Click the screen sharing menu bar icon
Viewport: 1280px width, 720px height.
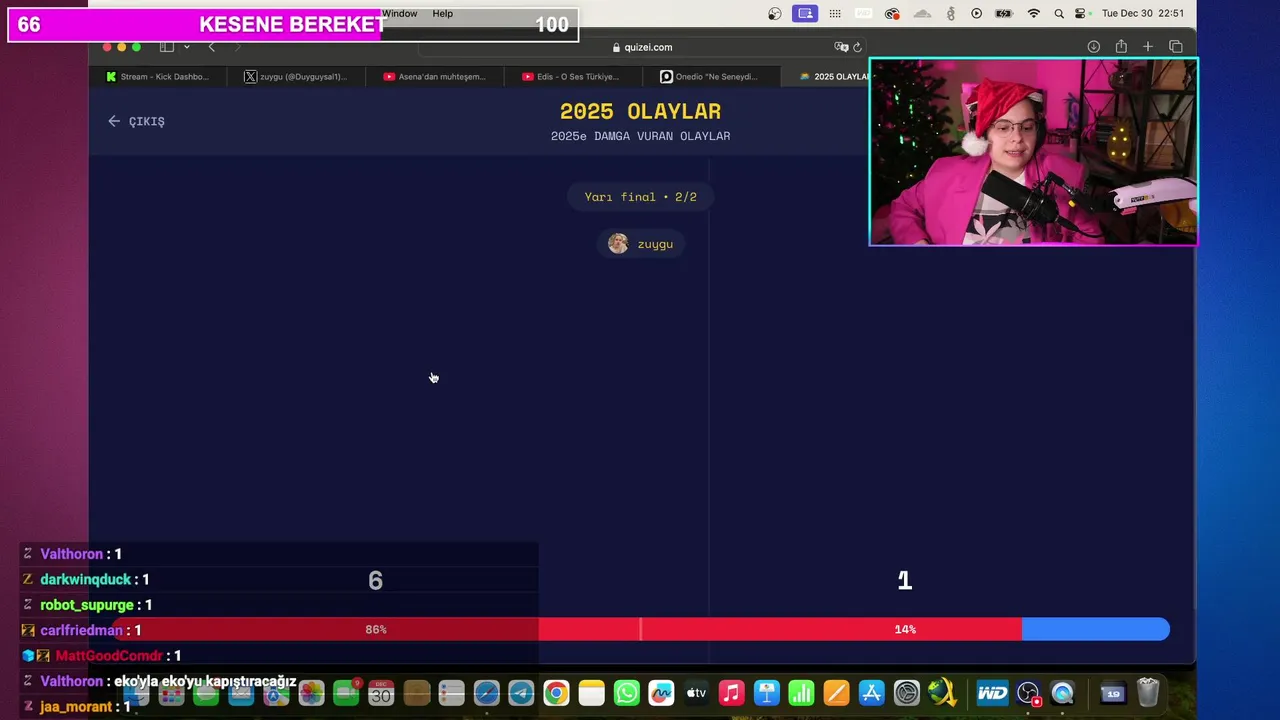[805, 14]
